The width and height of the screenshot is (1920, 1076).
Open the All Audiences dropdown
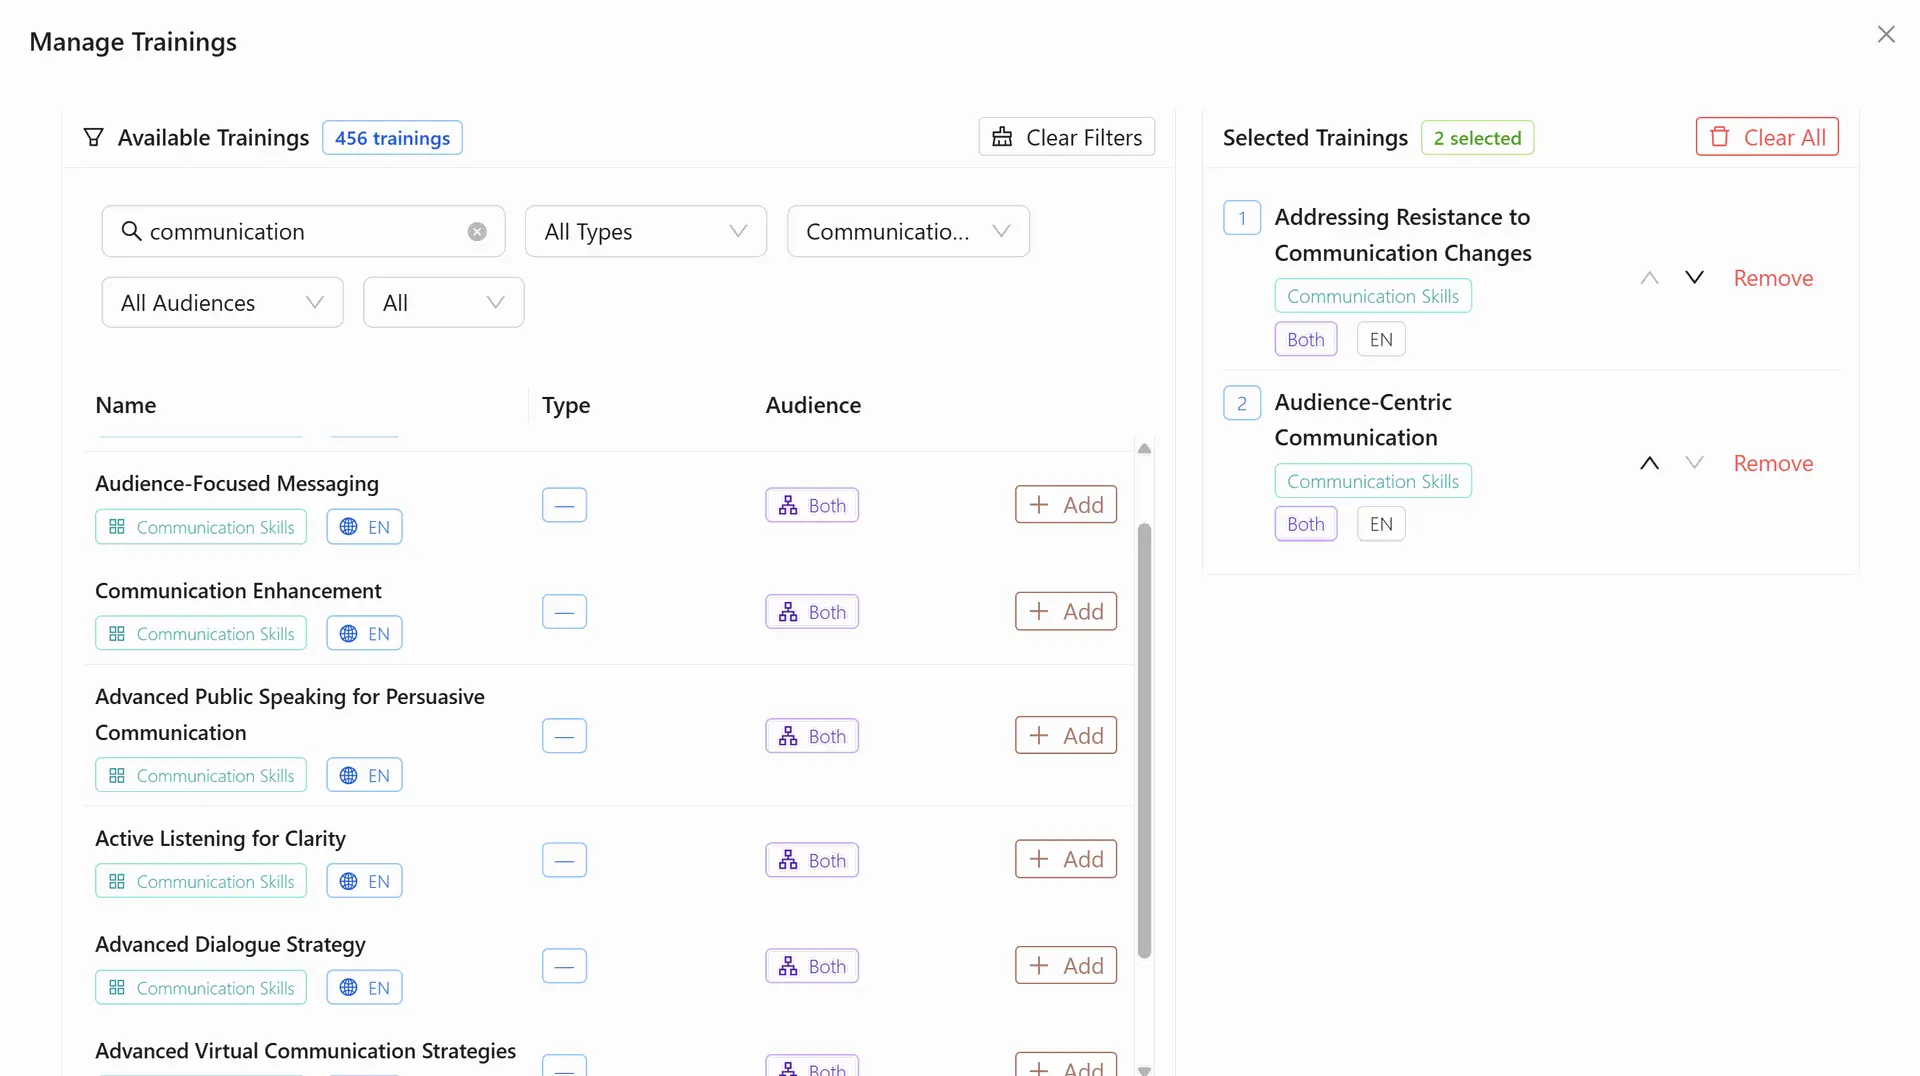point(222,303)
